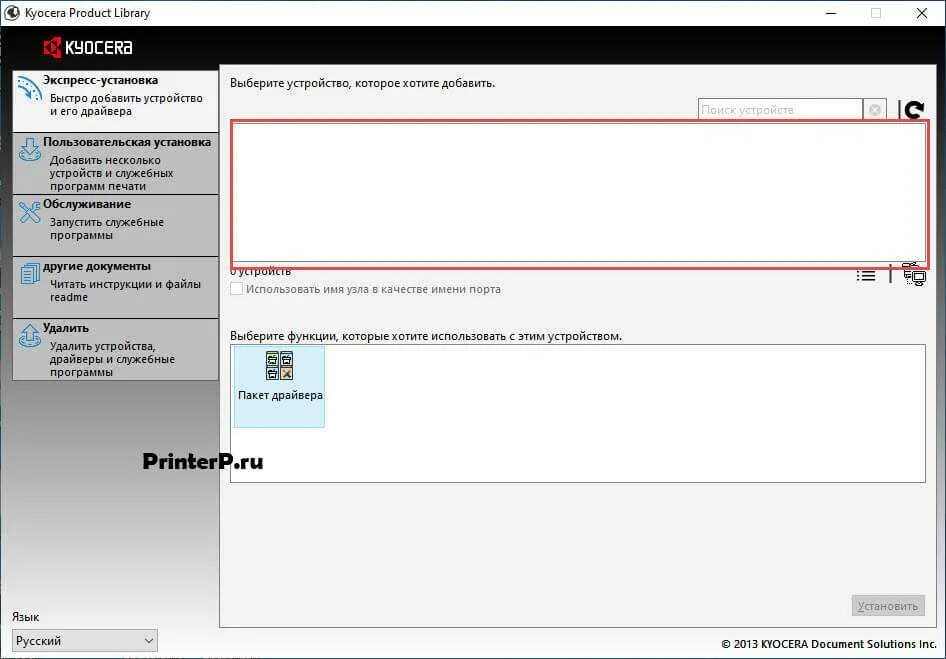Minimize the Kyocera Product Library window
The height and width of the screenshot is (659, 946).
[x=831, y=13]
